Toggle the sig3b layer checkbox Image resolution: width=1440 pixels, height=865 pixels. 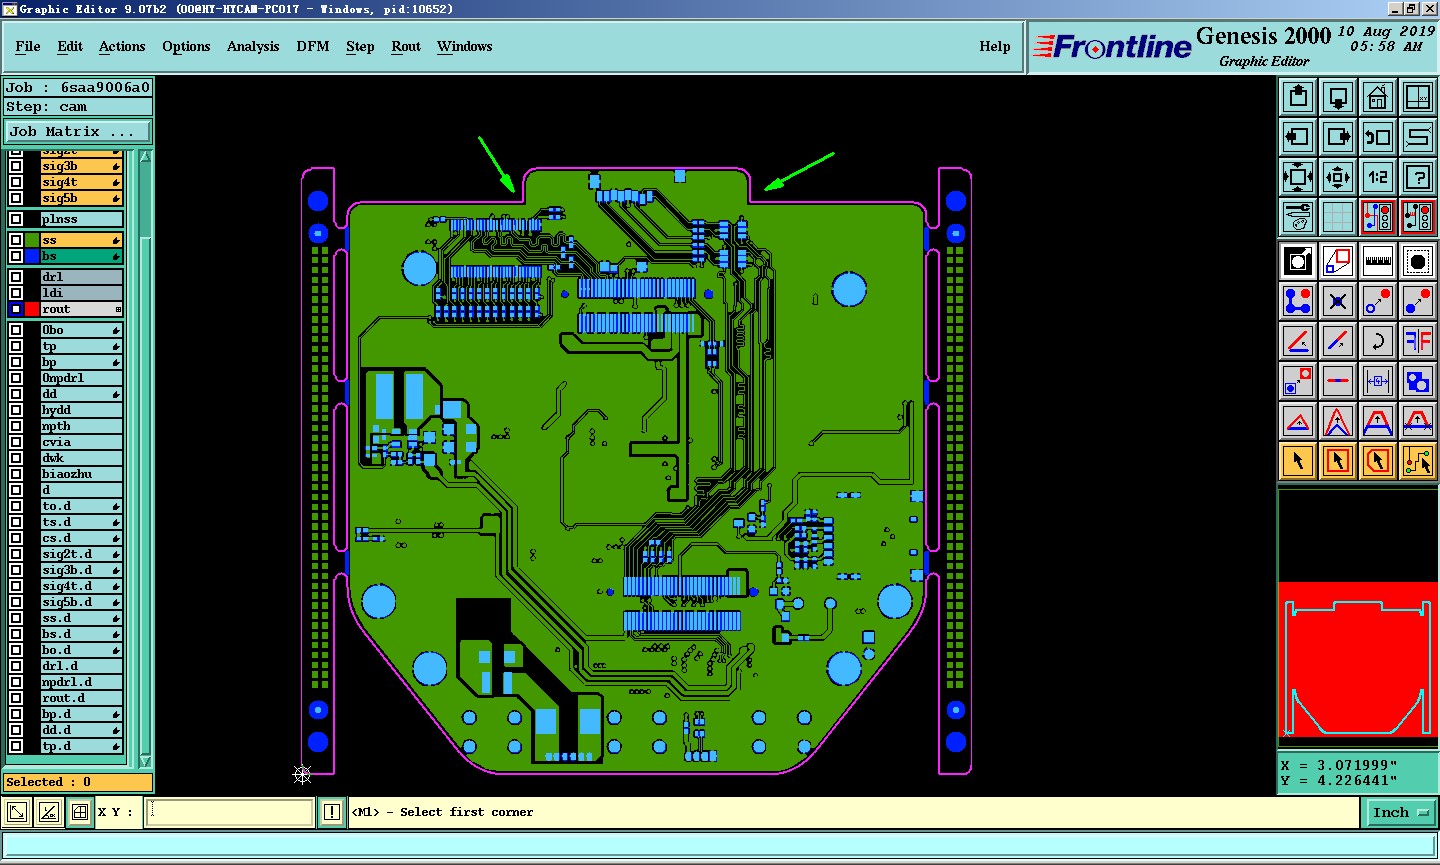16,166
